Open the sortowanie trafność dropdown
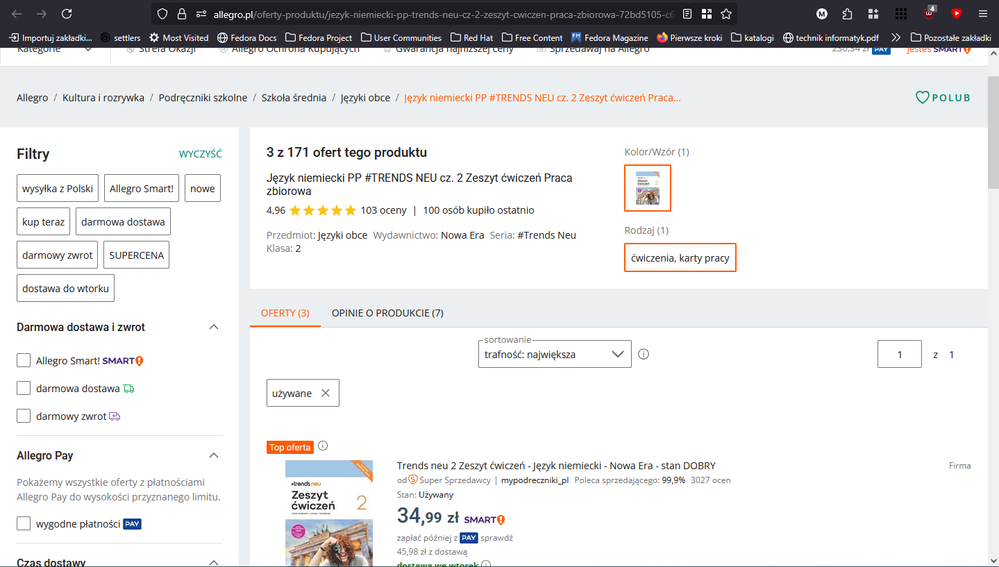999x567 pixels. [x=554, y=354]
